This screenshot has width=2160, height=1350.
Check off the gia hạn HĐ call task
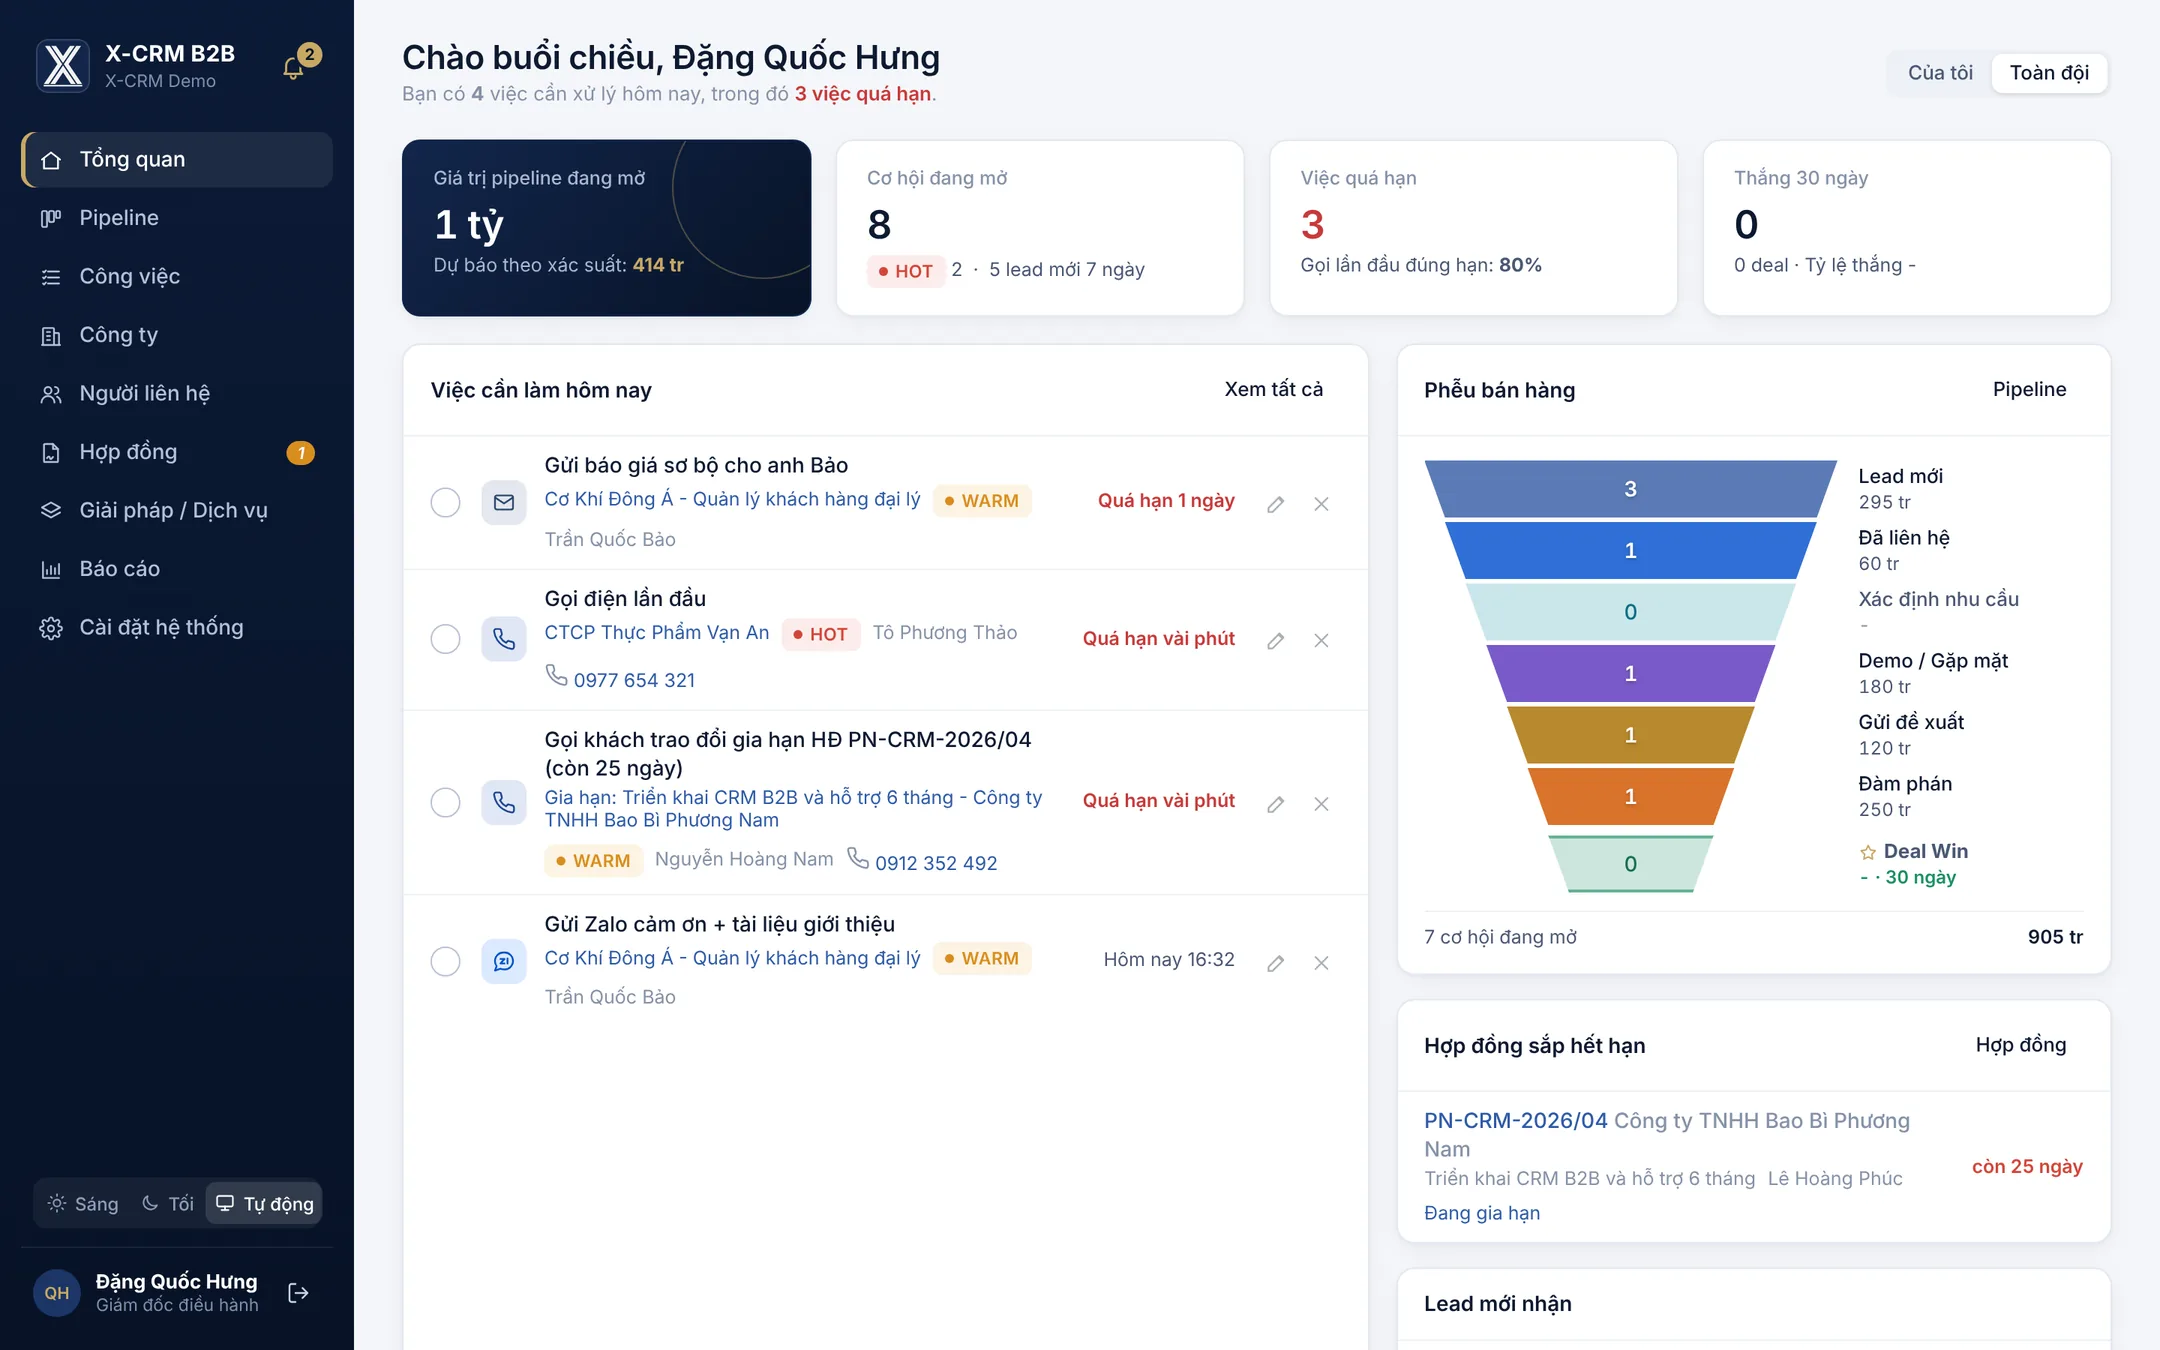pos(445,802)
